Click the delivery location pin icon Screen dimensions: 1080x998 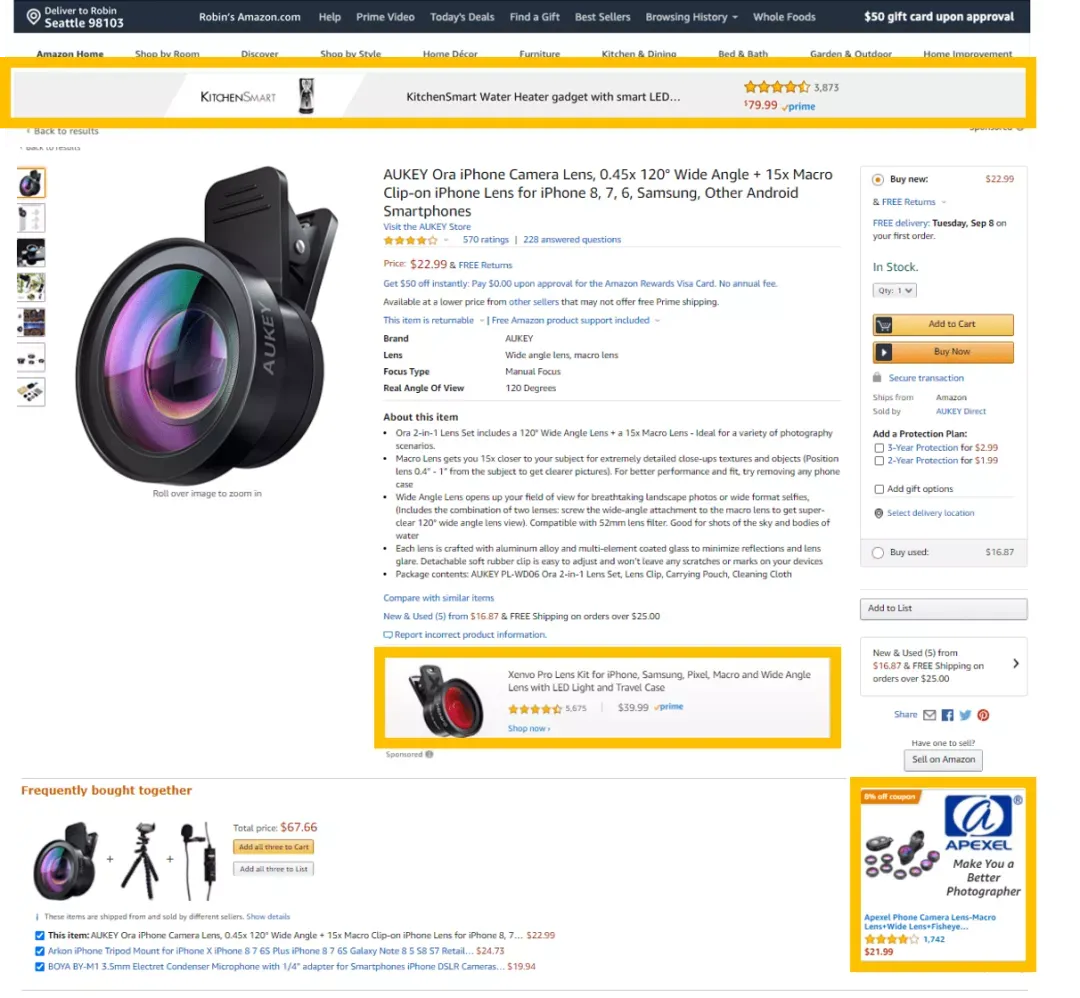(878, 513)
